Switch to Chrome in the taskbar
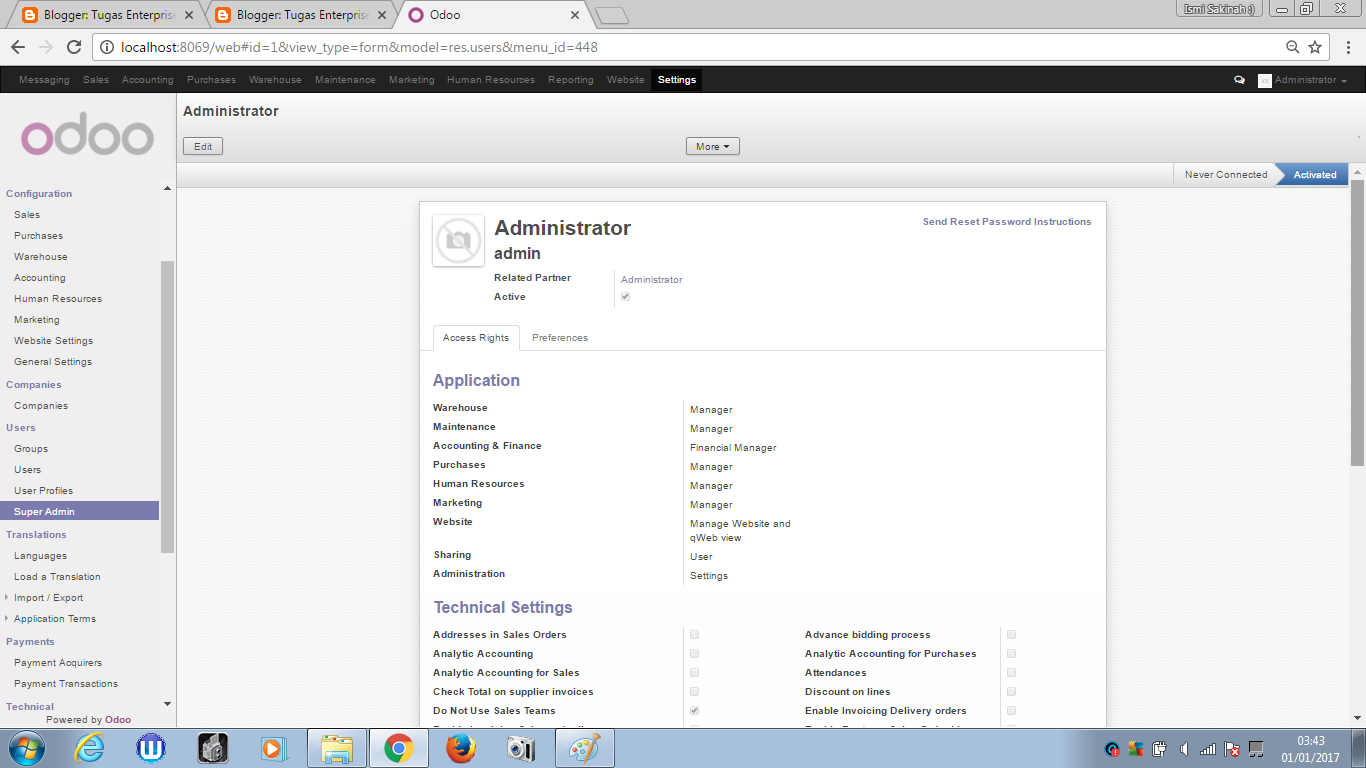Image resolution: width=1366 pixels, height=768 pixels. tap(399, 748)
